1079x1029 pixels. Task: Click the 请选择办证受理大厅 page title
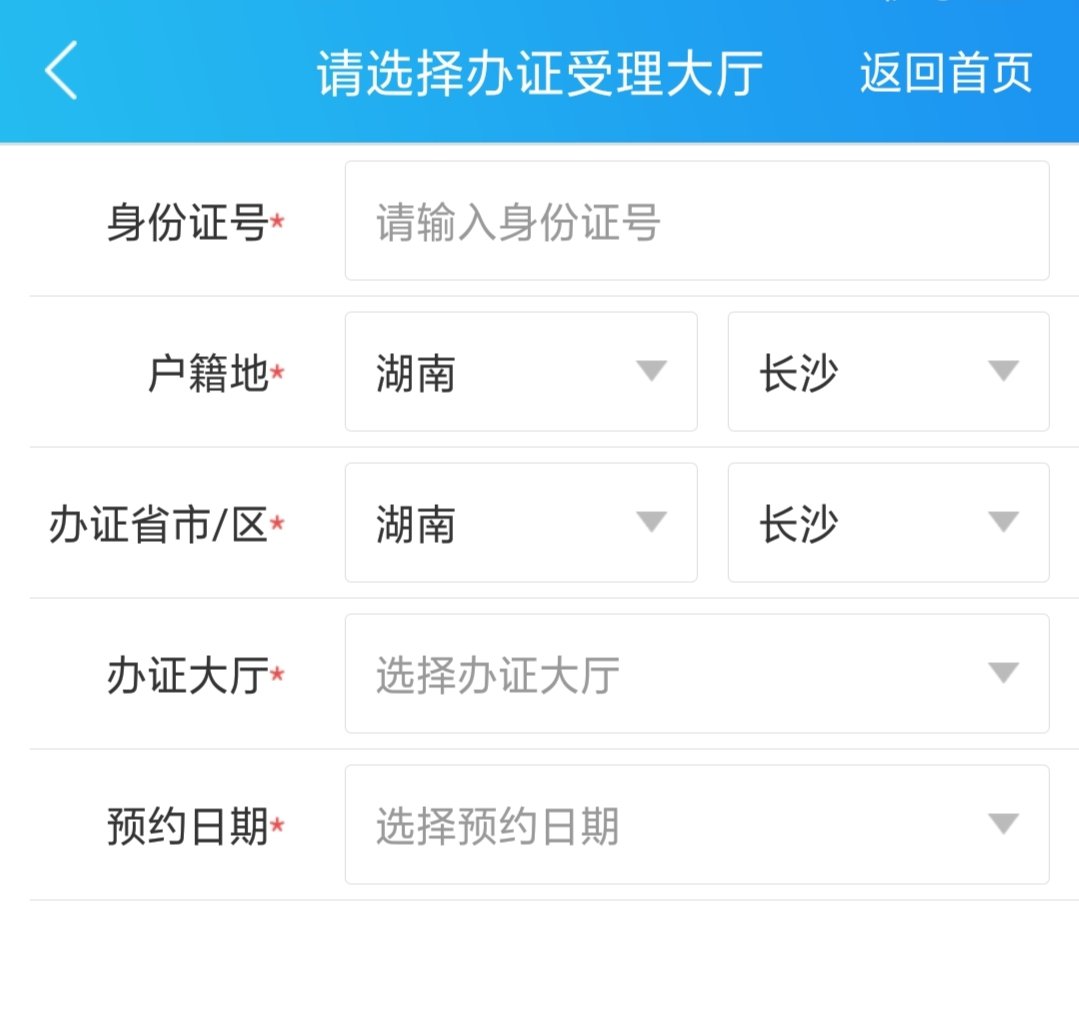pyautogui.click(x=540, y=74)
